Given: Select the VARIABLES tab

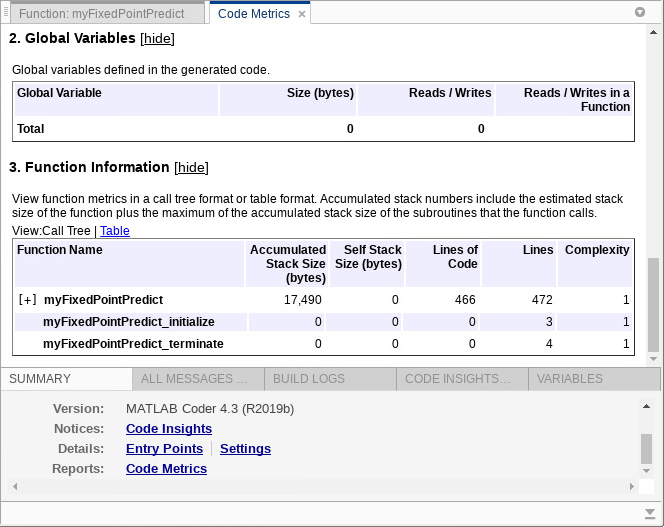Looking at the screenshot, I should pyautogui.click(x=569, y=379).
